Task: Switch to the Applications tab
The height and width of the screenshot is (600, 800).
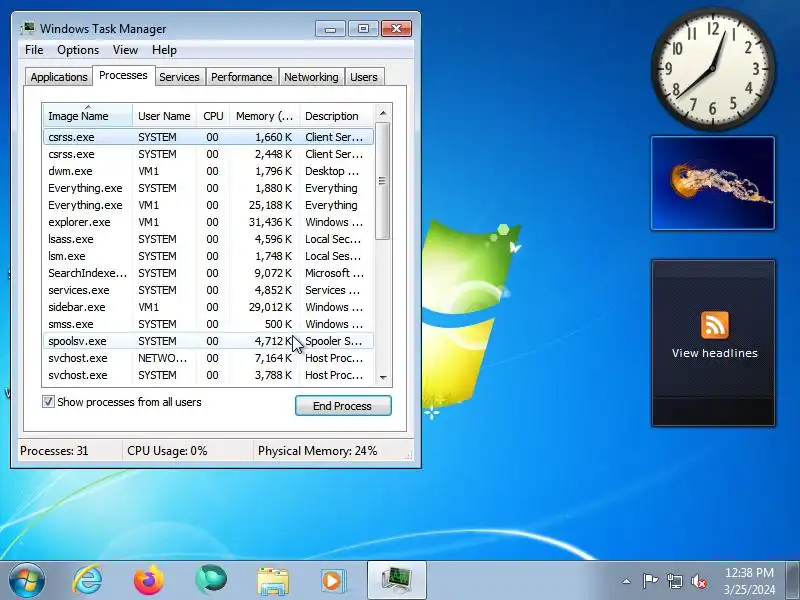Action: [x=59, y=77]
